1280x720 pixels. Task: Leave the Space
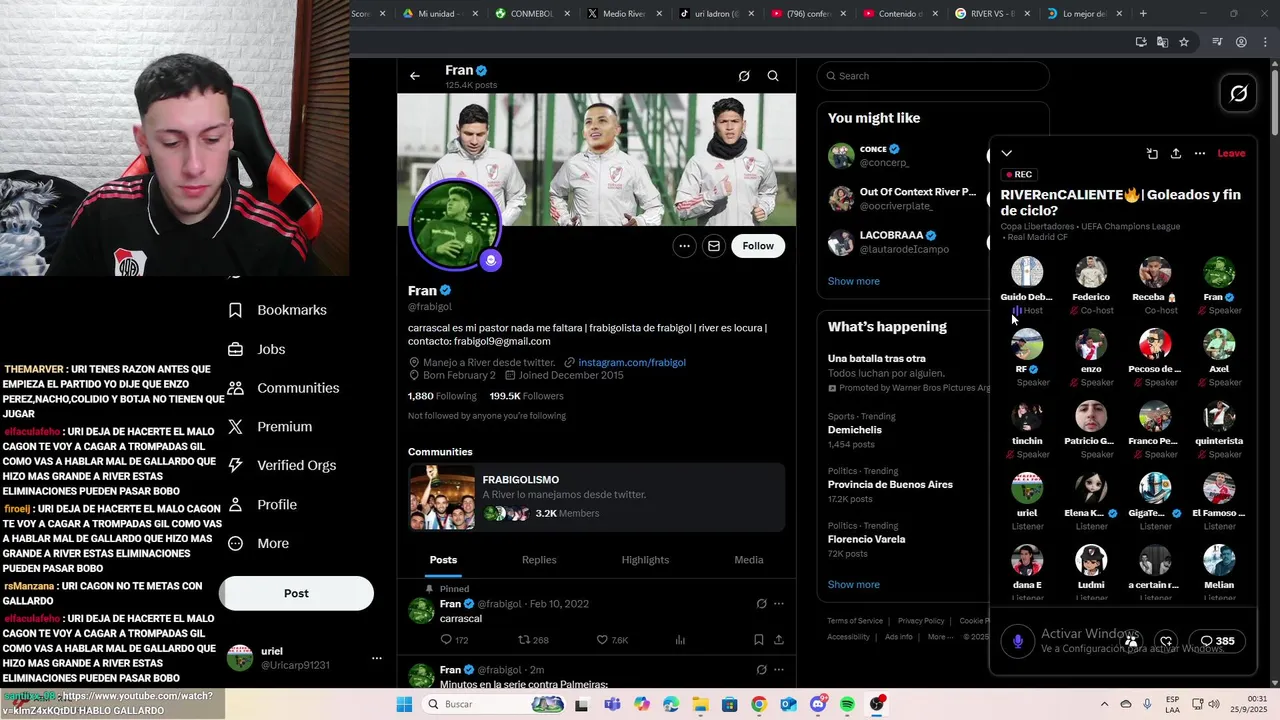(1231, 154)
